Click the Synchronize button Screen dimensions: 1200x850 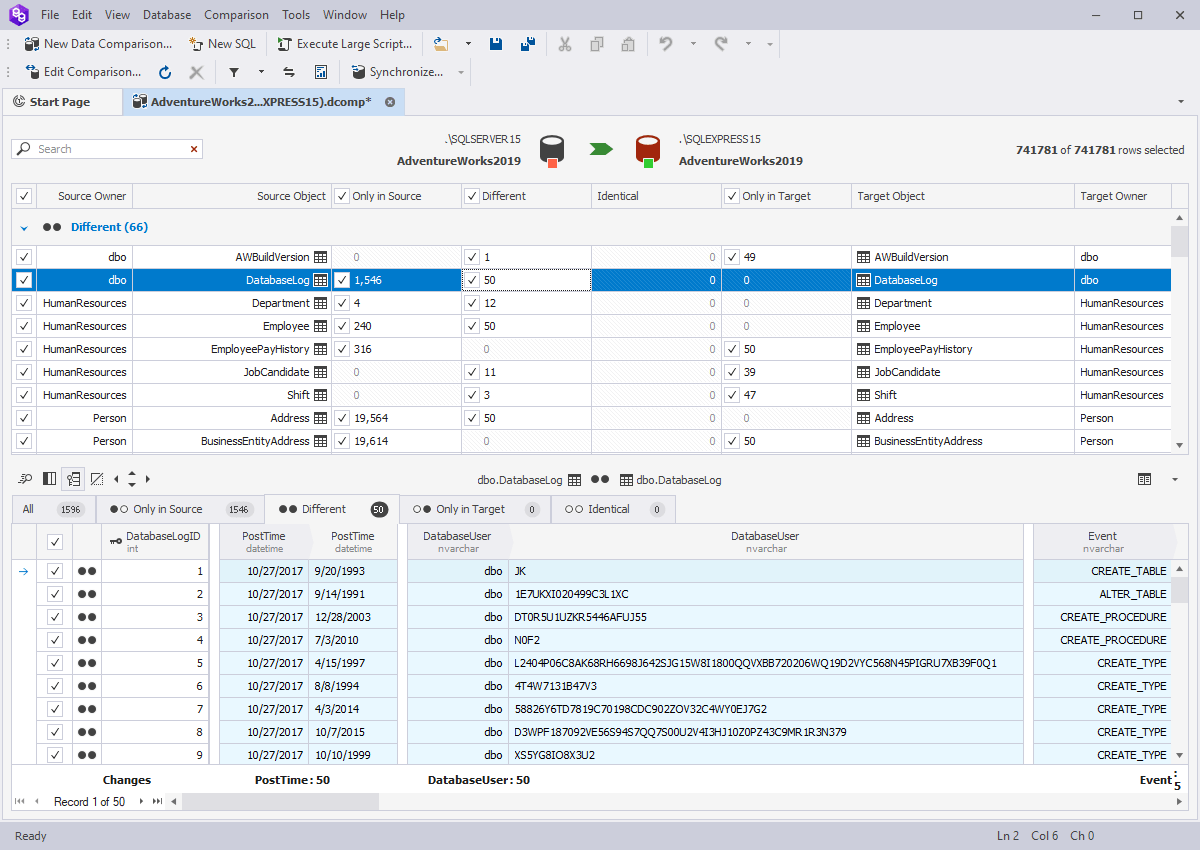coord(396,72)
